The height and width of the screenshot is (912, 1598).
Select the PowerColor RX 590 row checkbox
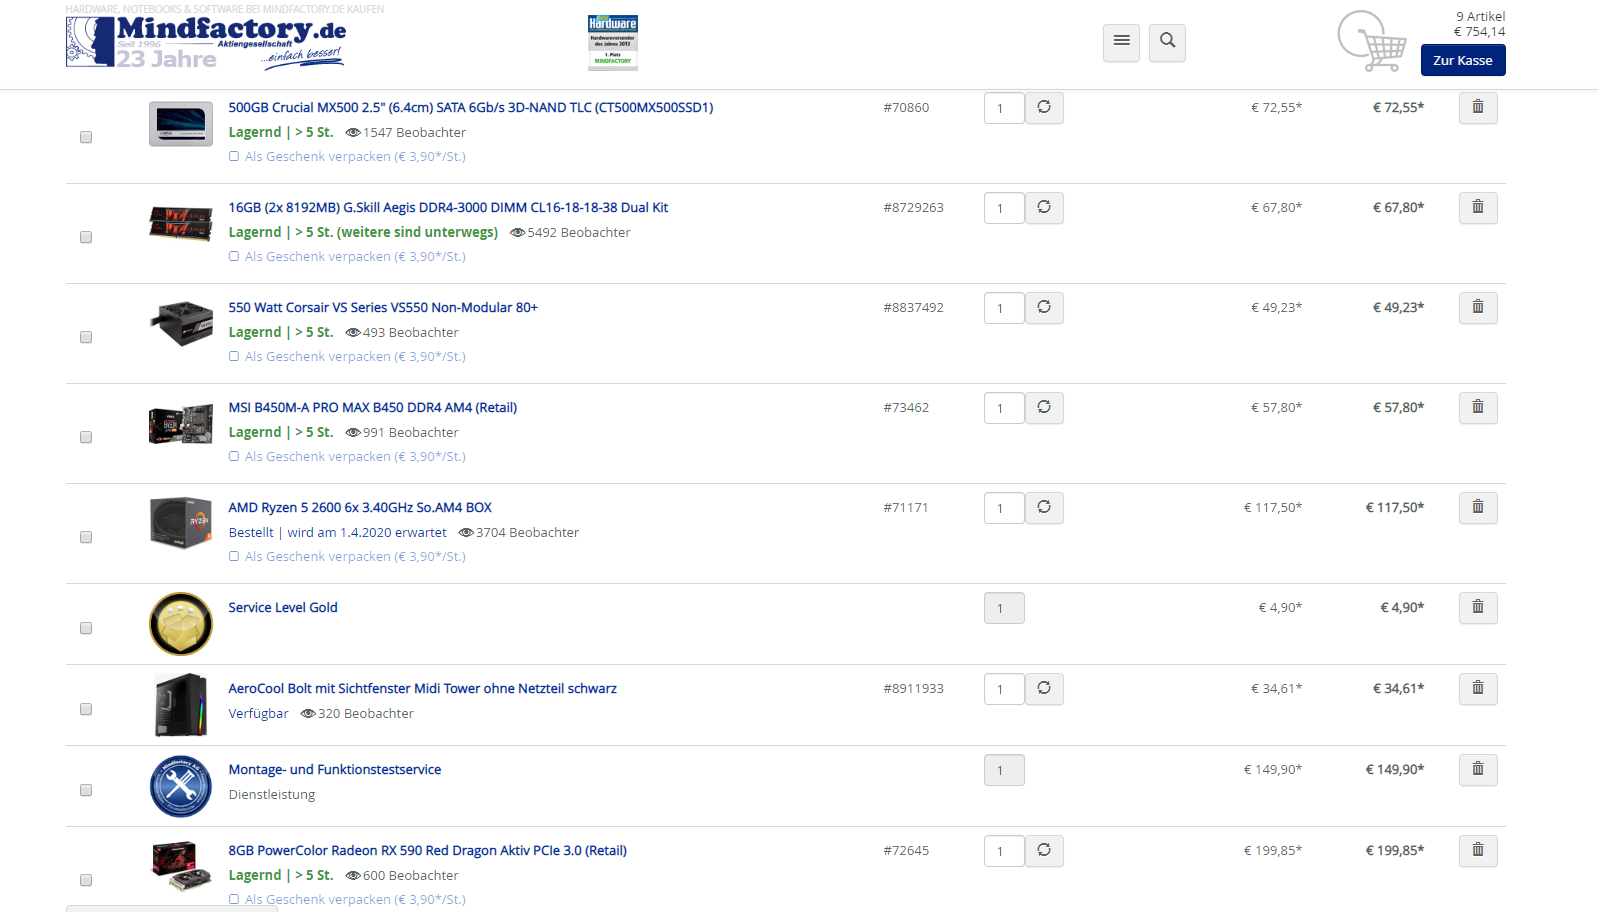tap(86, 880)
